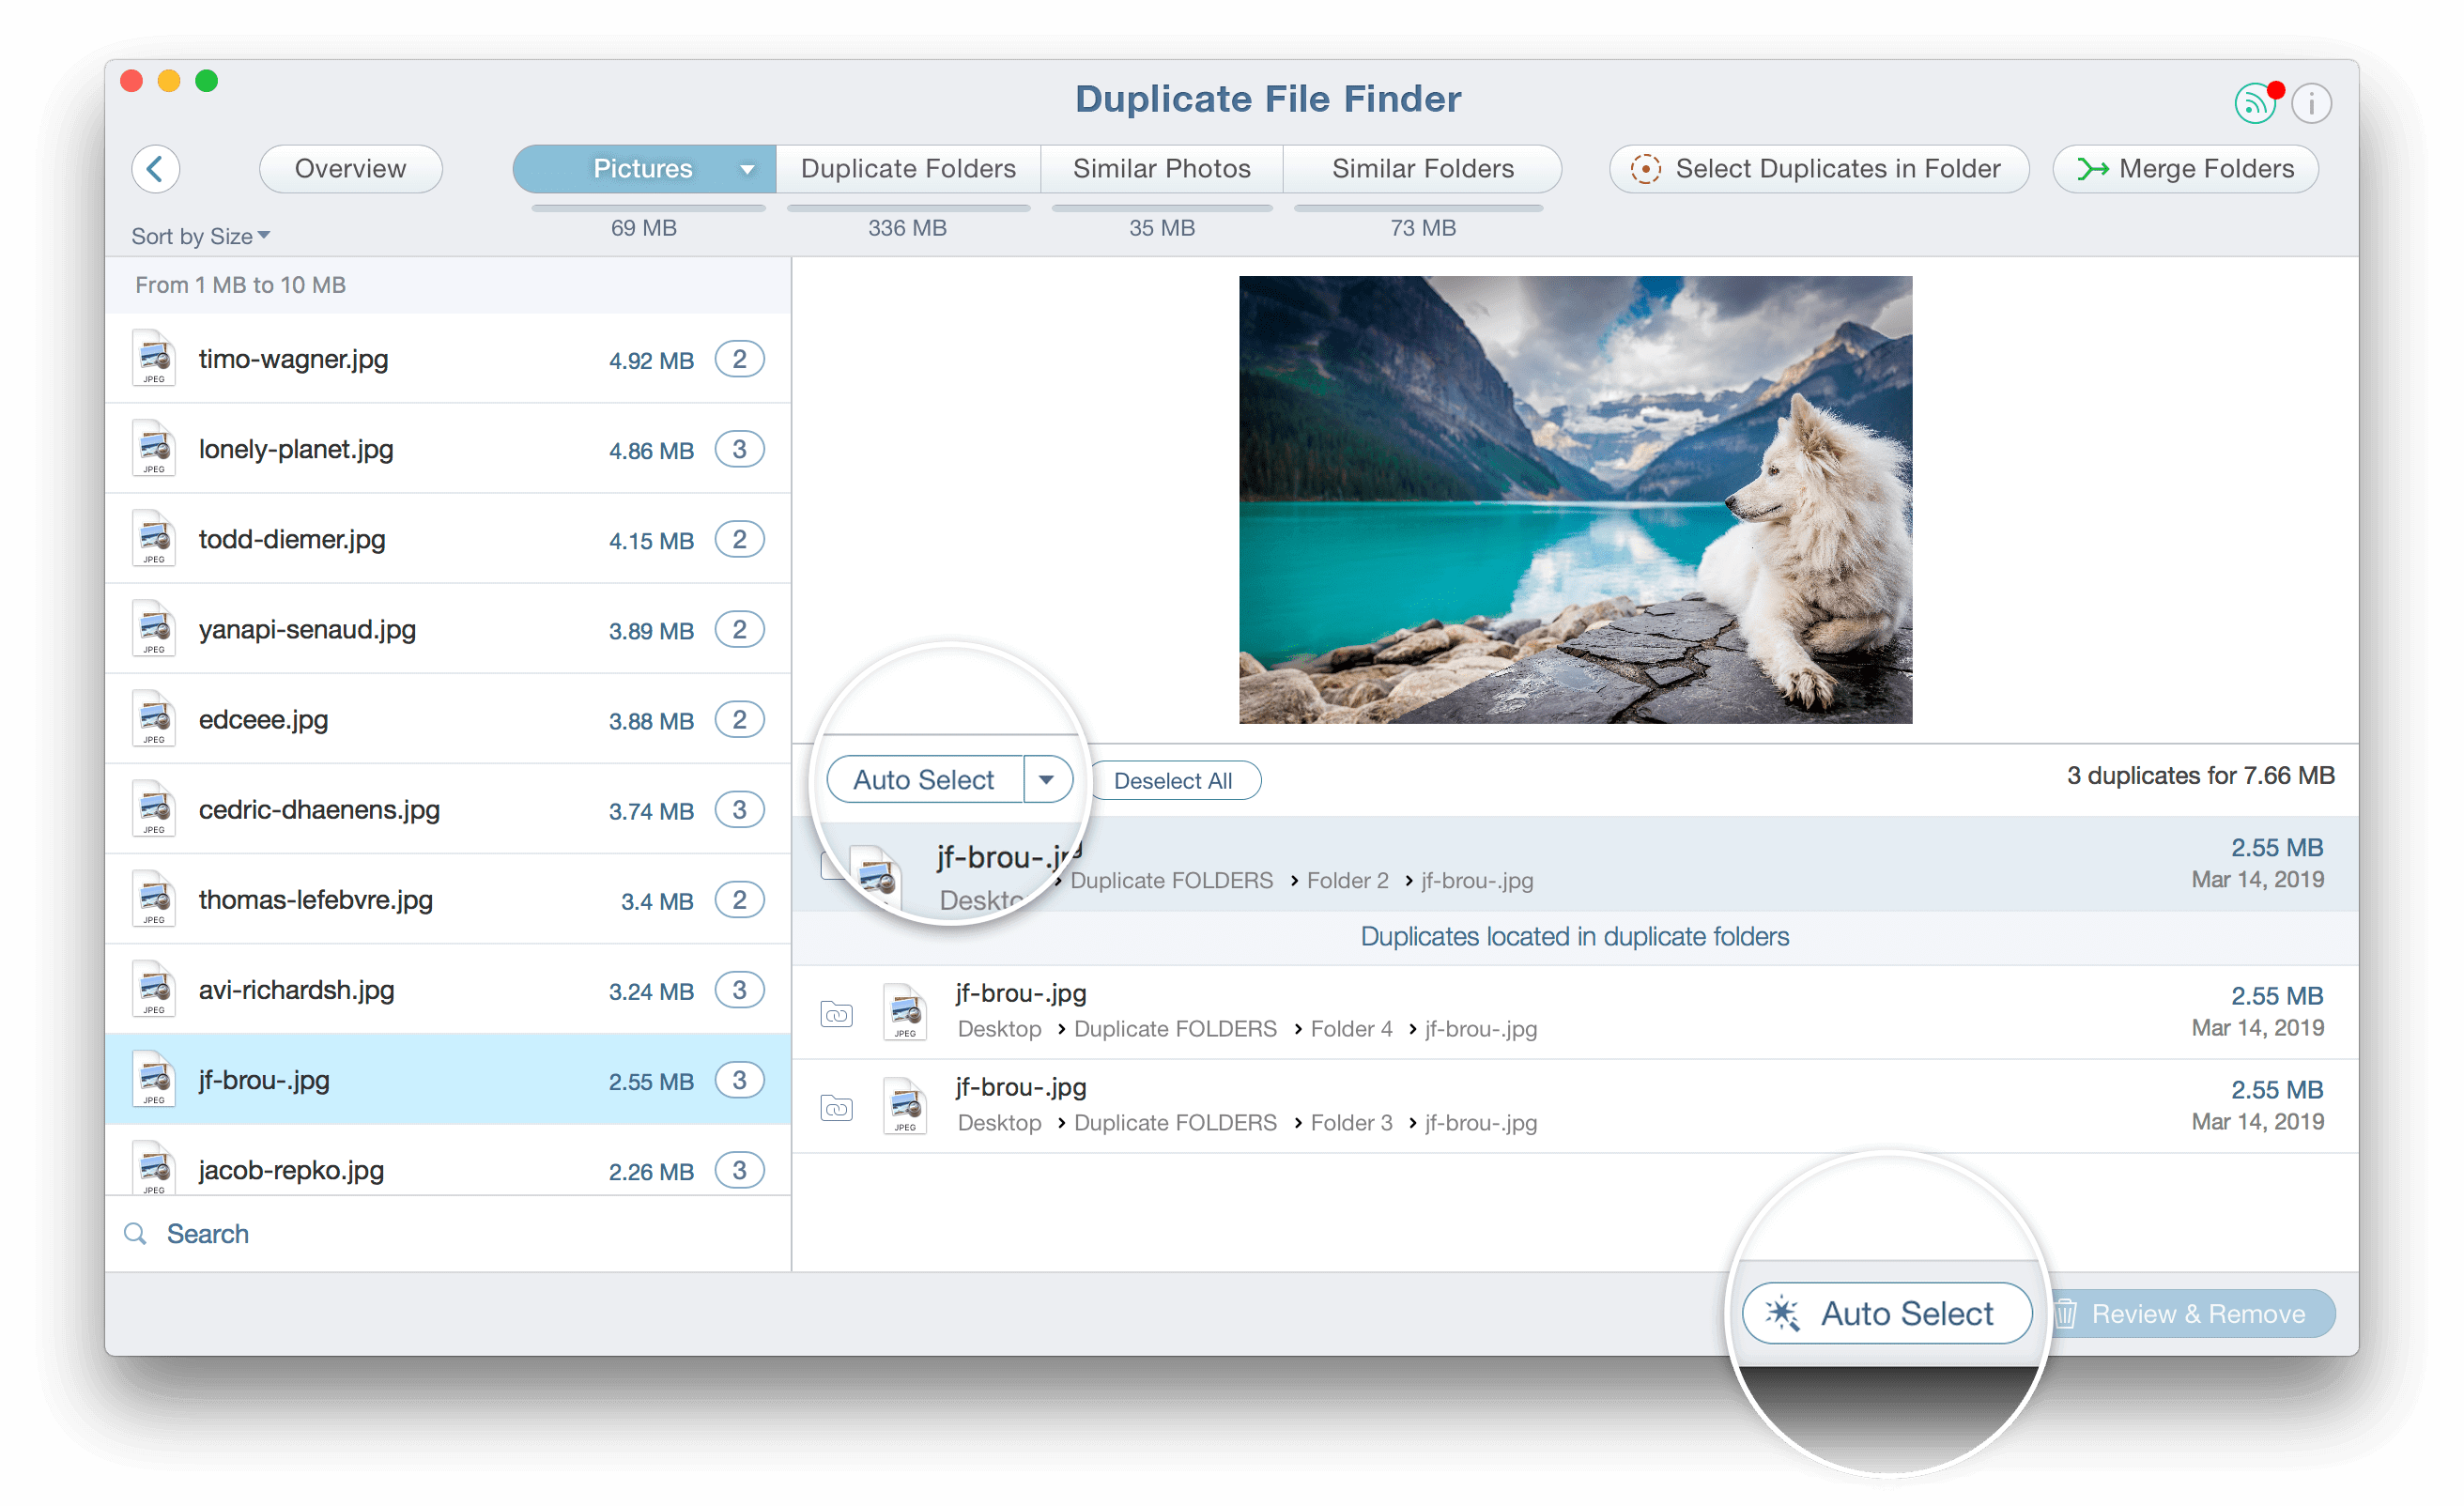Viewport: 2464px width, 1506px height.
Task: Expand the Auto Select dropdown arrow
Action: coord(1049,779)
